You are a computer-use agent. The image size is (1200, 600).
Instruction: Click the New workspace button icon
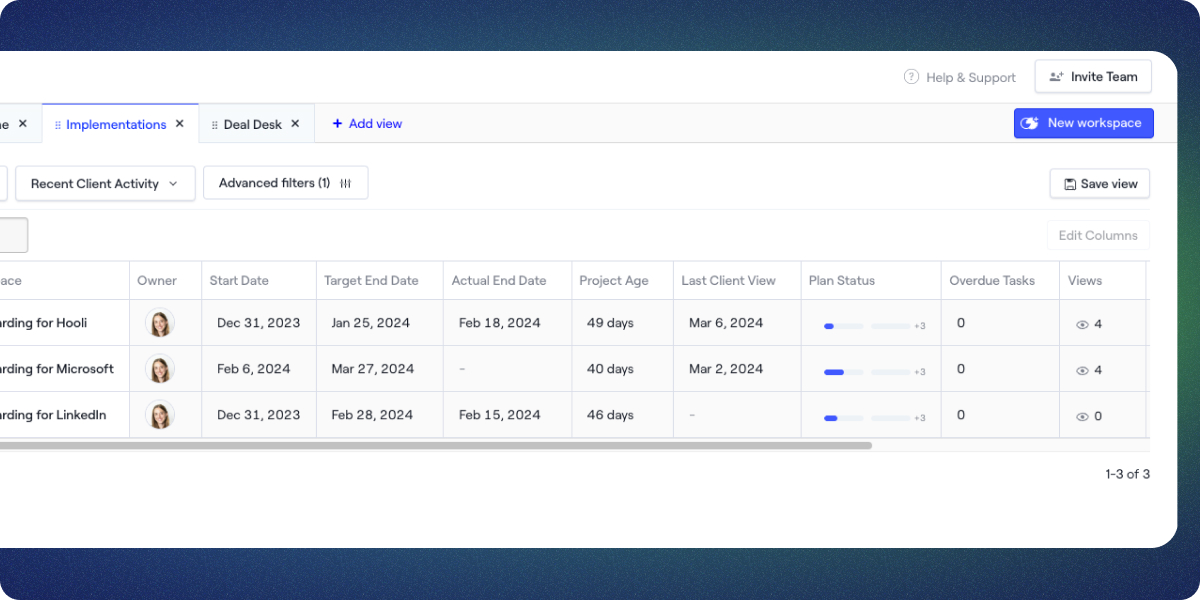click(x=1030, y=123)
